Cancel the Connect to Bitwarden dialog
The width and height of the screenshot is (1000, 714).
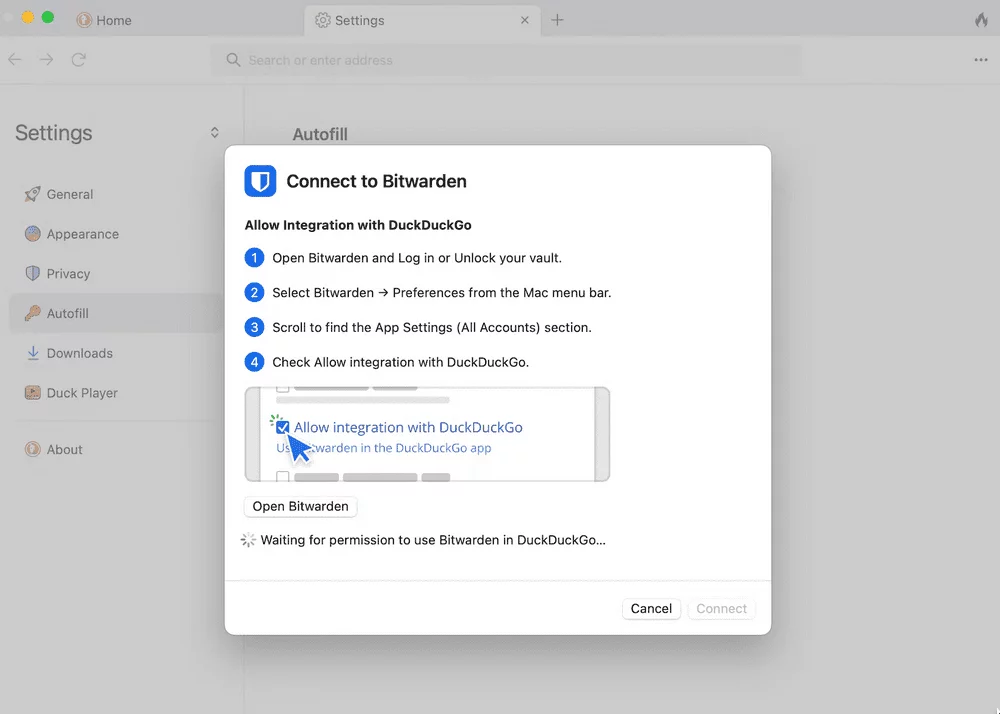pos(651,609)
